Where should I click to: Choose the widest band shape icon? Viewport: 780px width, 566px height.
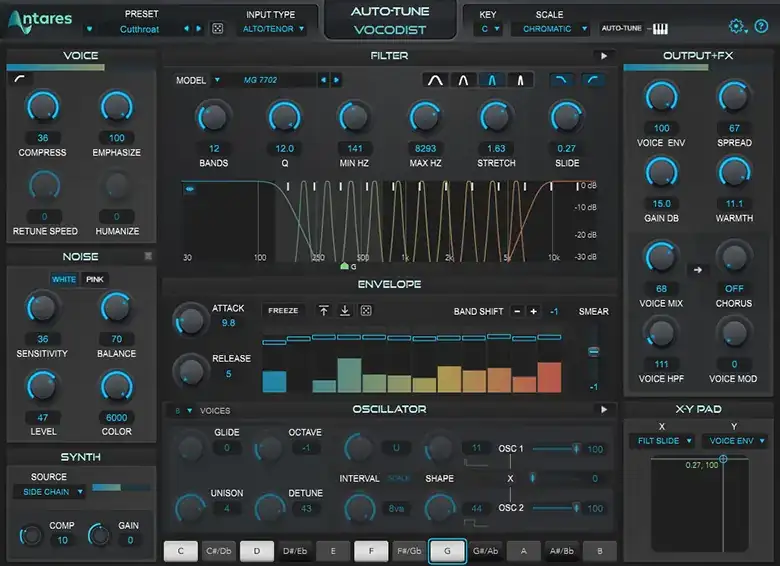pos(435,80)
